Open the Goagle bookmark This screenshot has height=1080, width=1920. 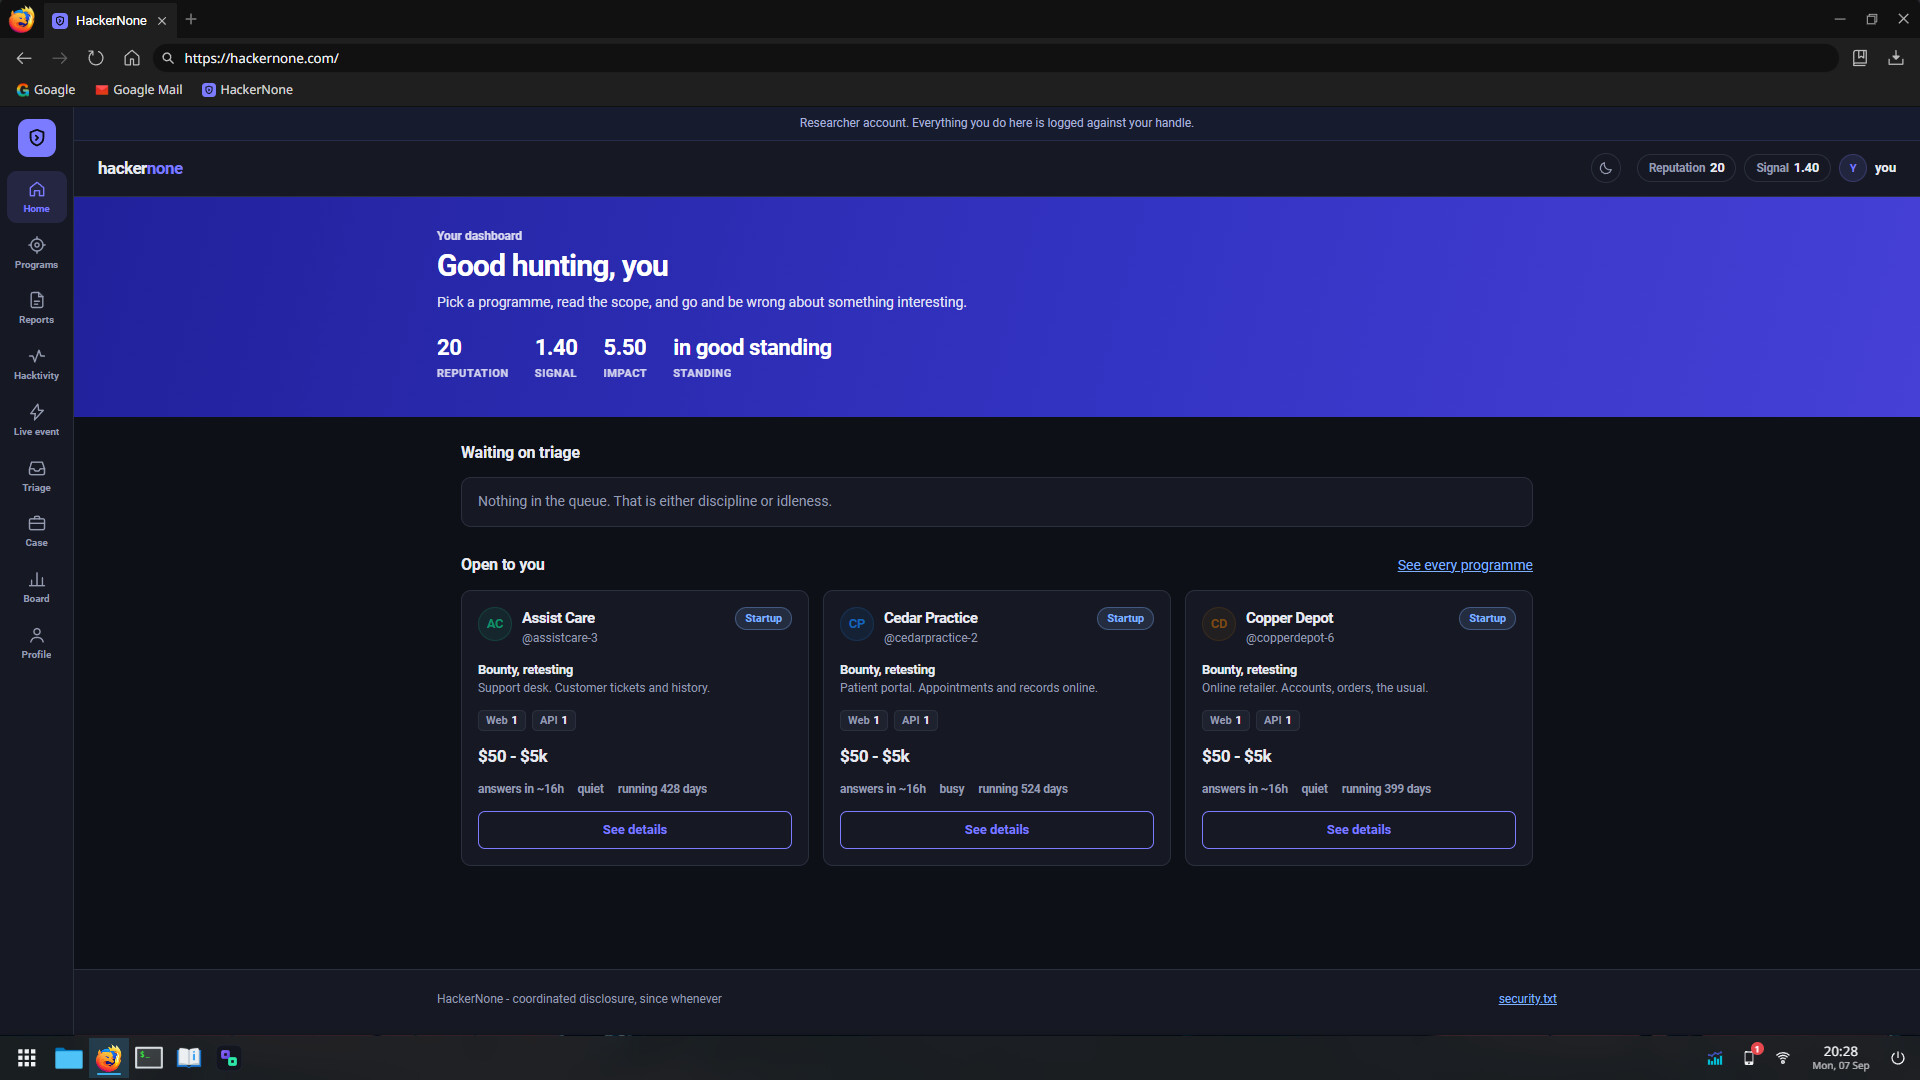[46, 90]
